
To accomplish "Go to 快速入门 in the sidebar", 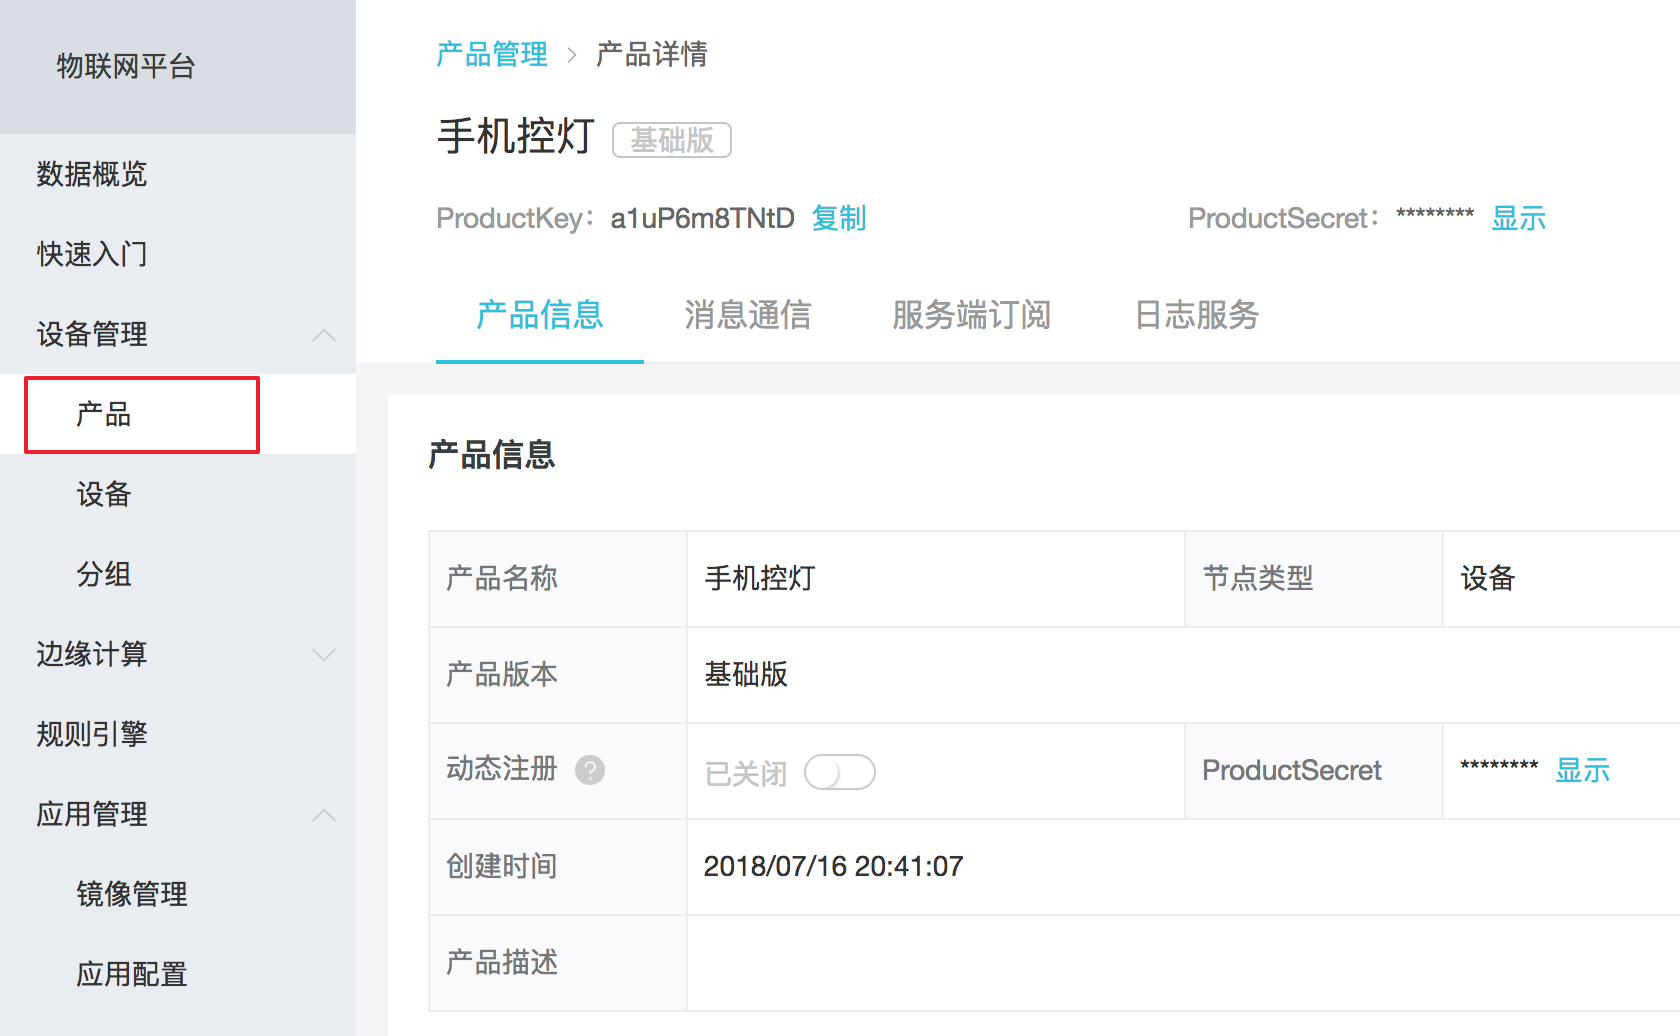I will click(92, 254).
